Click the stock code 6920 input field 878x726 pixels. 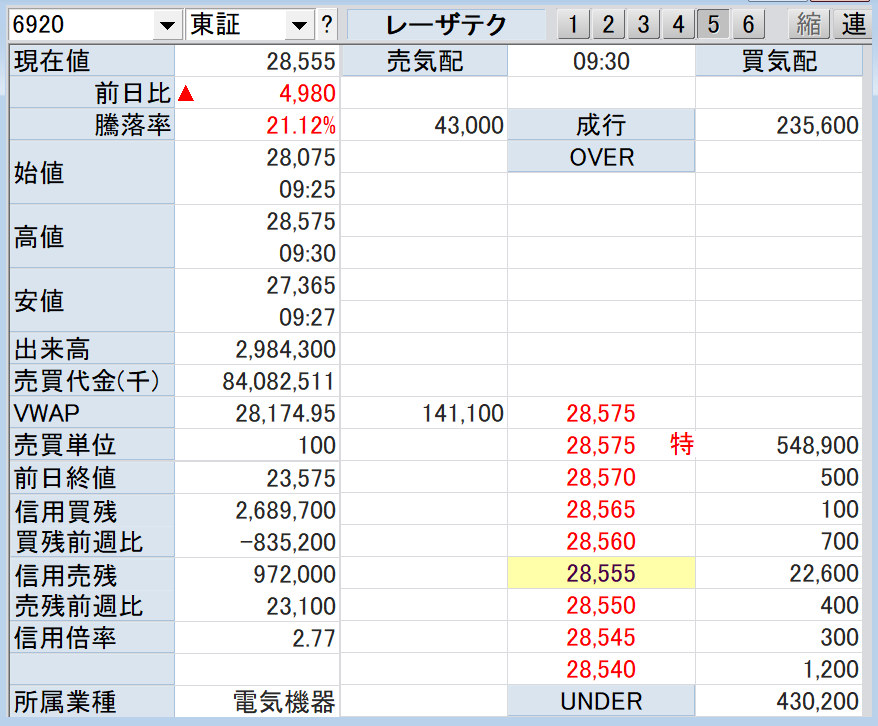click(80, 25)
